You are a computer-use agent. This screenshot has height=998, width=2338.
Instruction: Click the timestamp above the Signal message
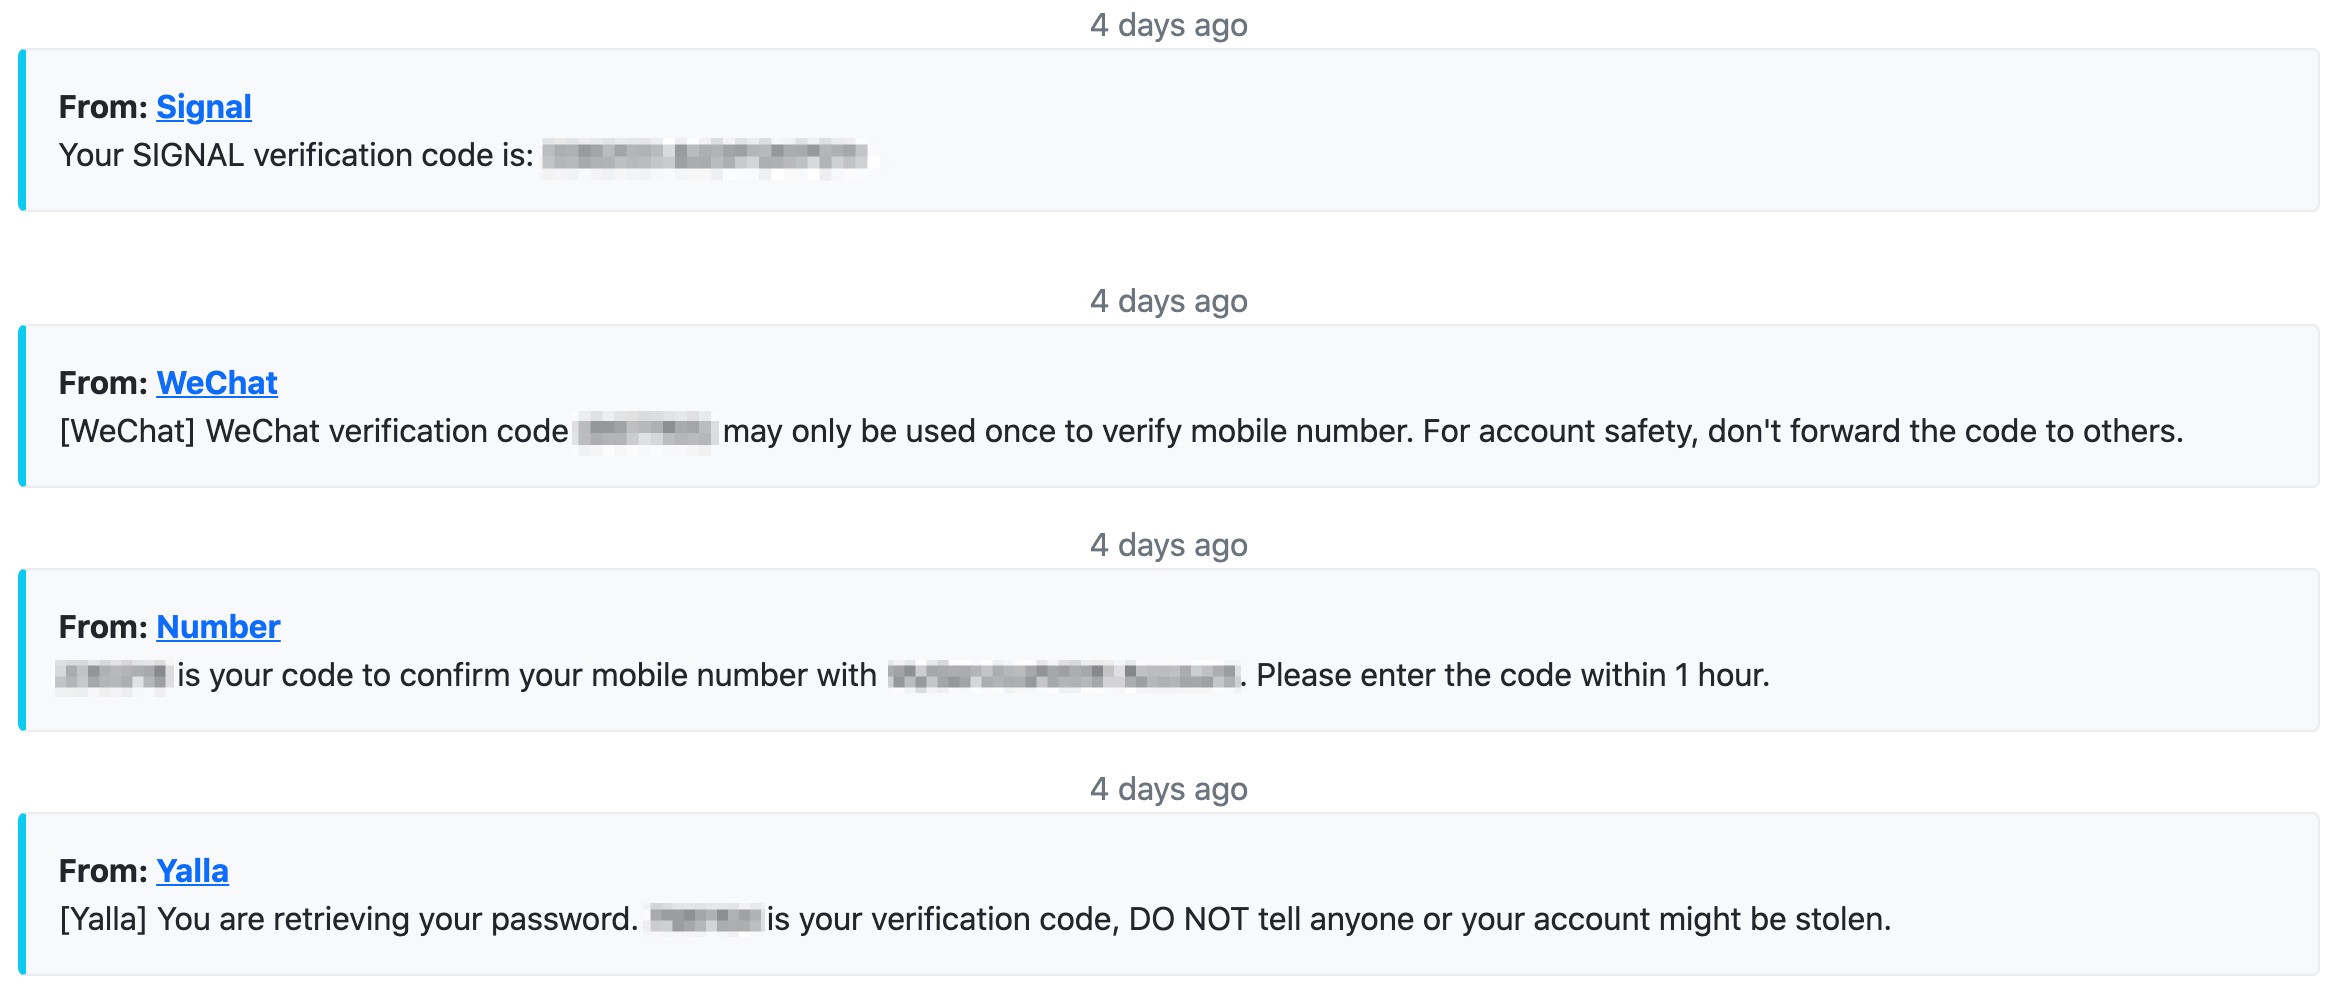point(1168,25)
